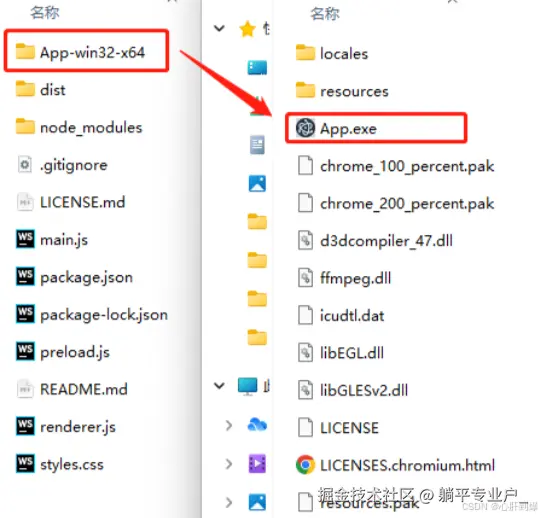Click the .gitignore file icon
Screen dimensions: 542x518
coord(25,164)
